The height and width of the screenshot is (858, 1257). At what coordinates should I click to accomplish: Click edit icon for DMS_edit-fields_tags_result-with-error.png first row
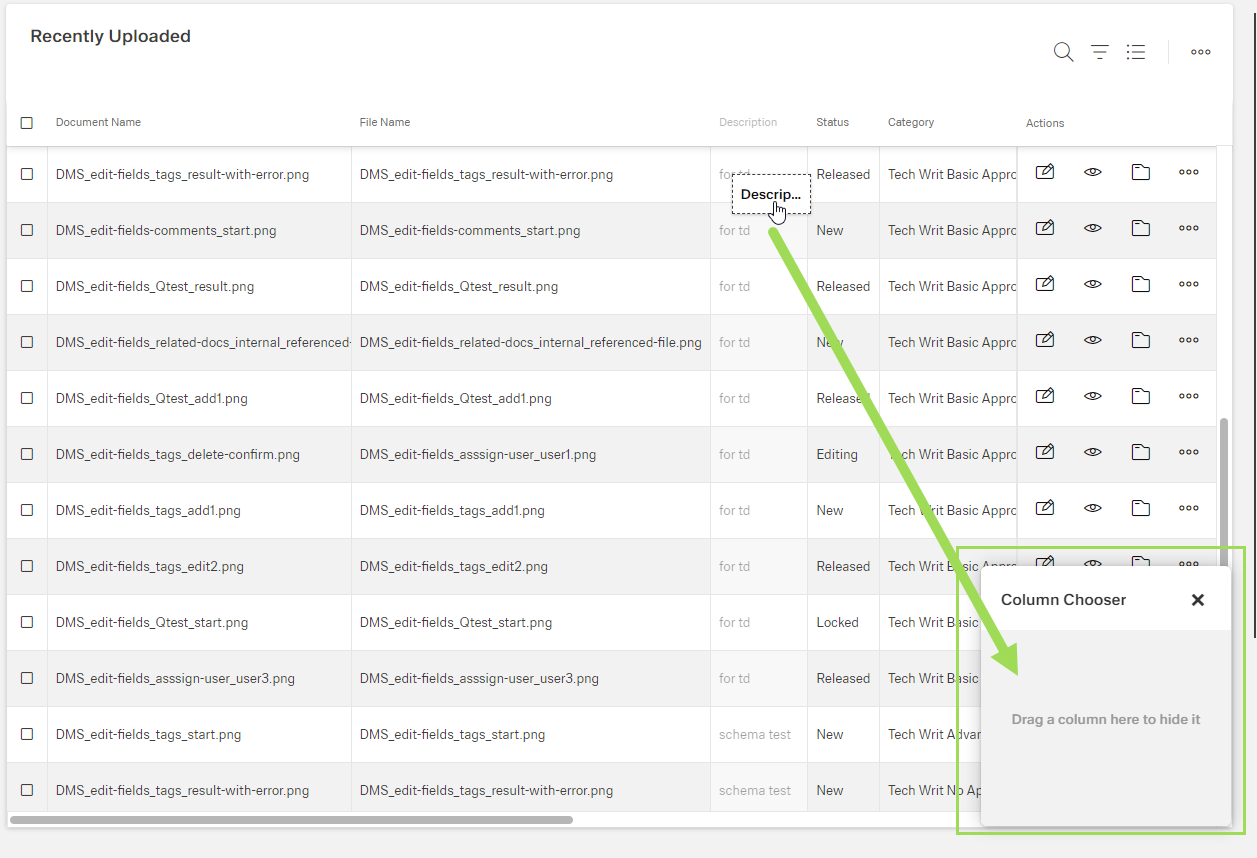point(1045,172)
